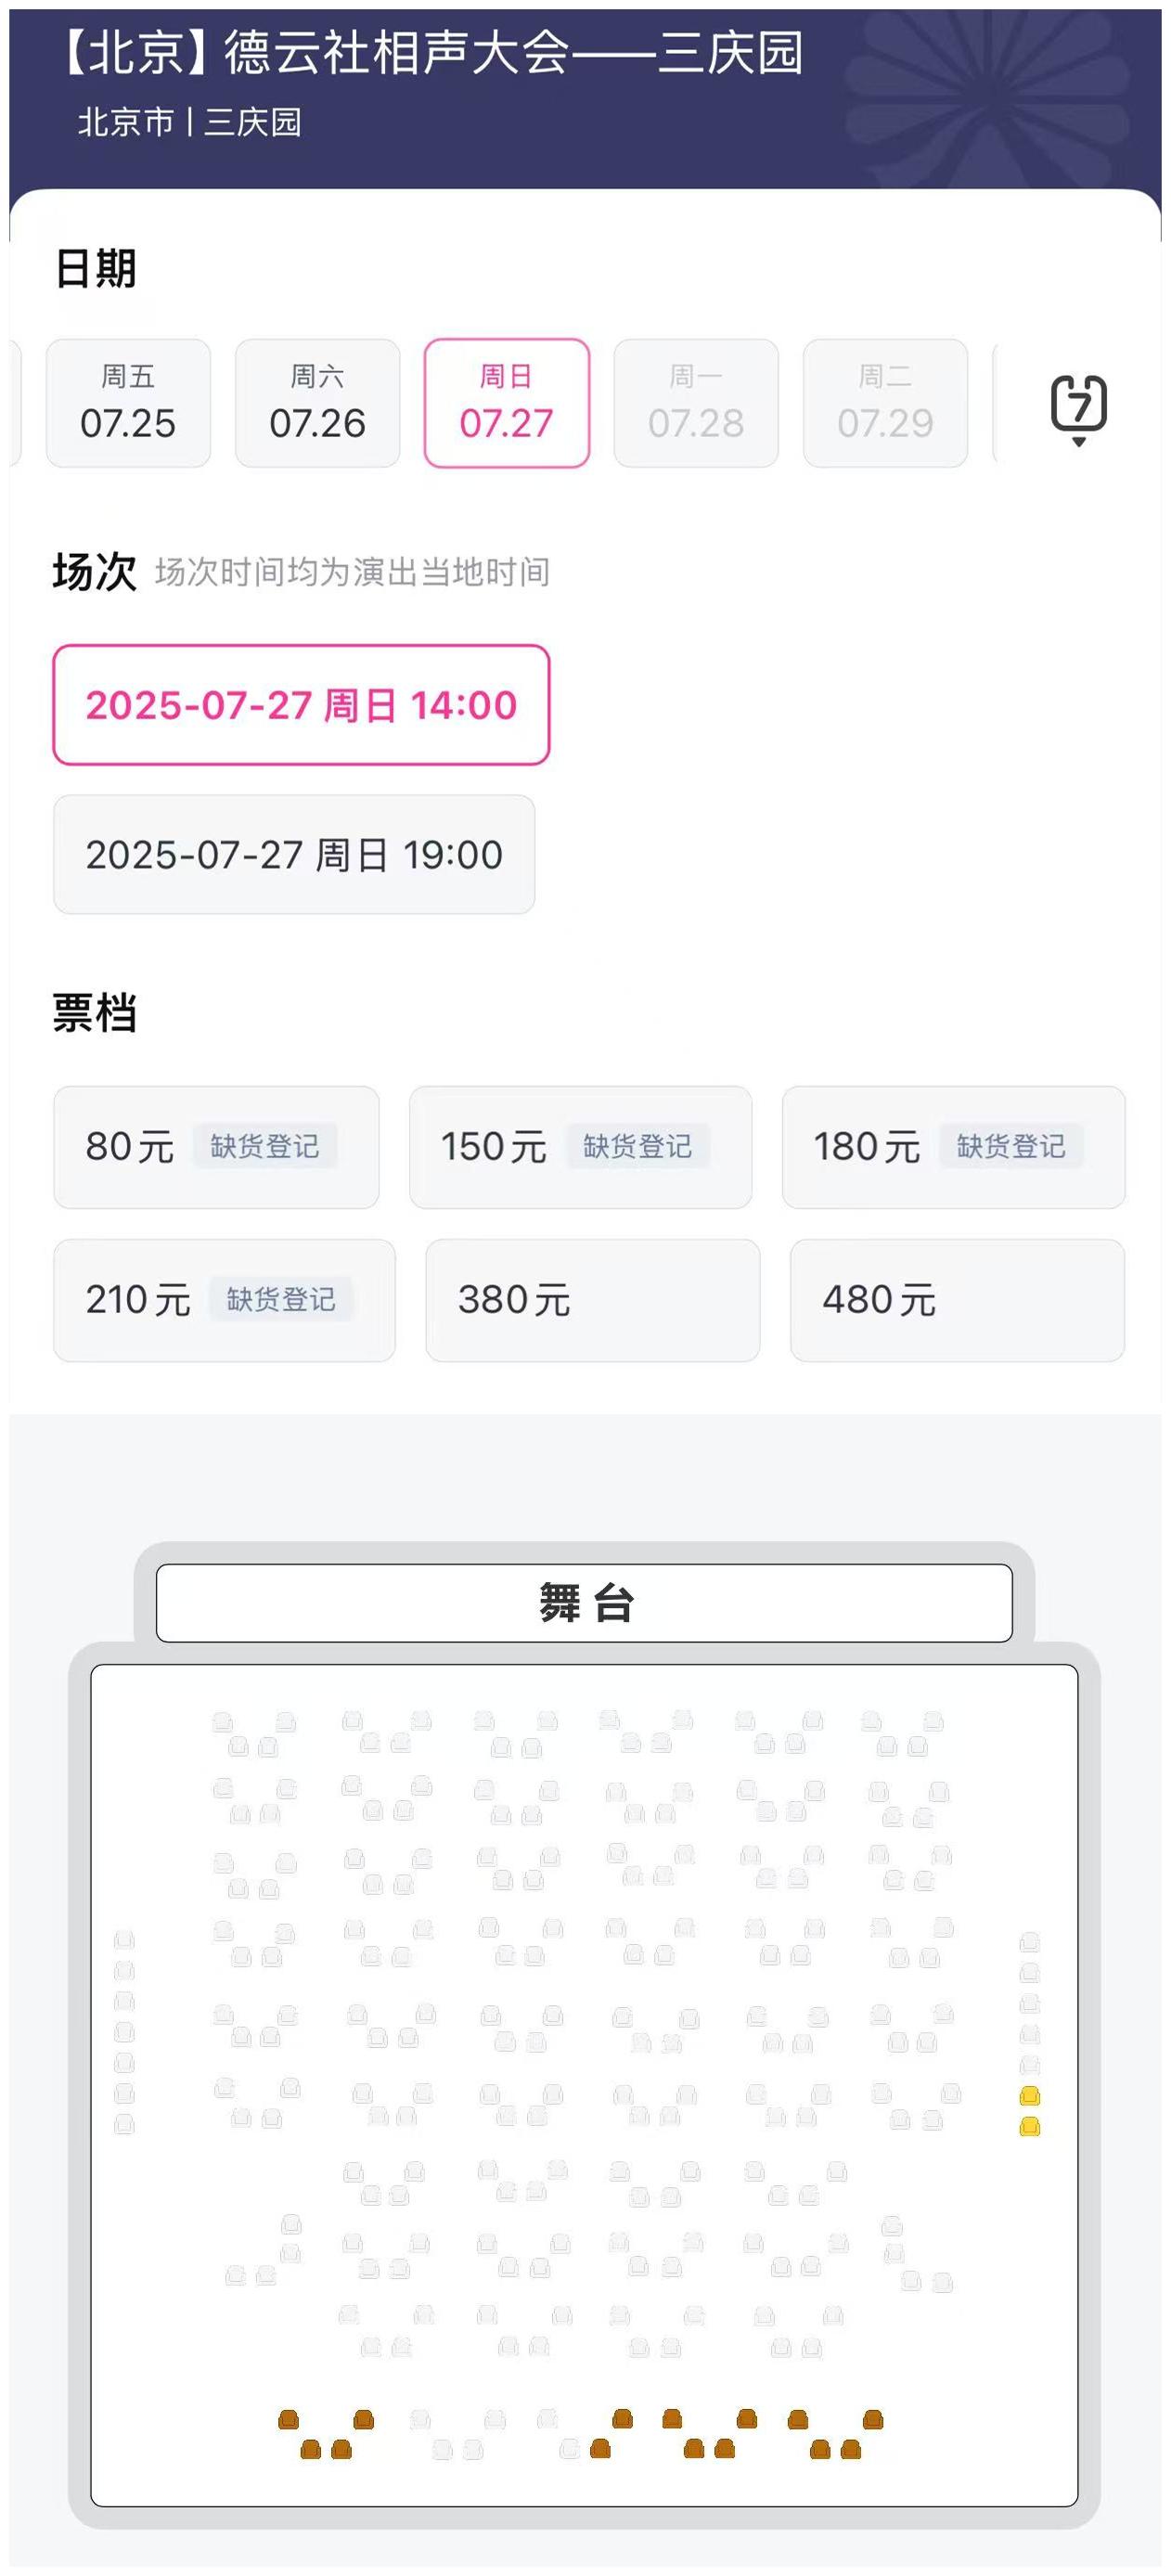The width and height of the screenshot is (1171, 2576).
Task: Open the calendar date picker icon
Action: [1078, 408]
